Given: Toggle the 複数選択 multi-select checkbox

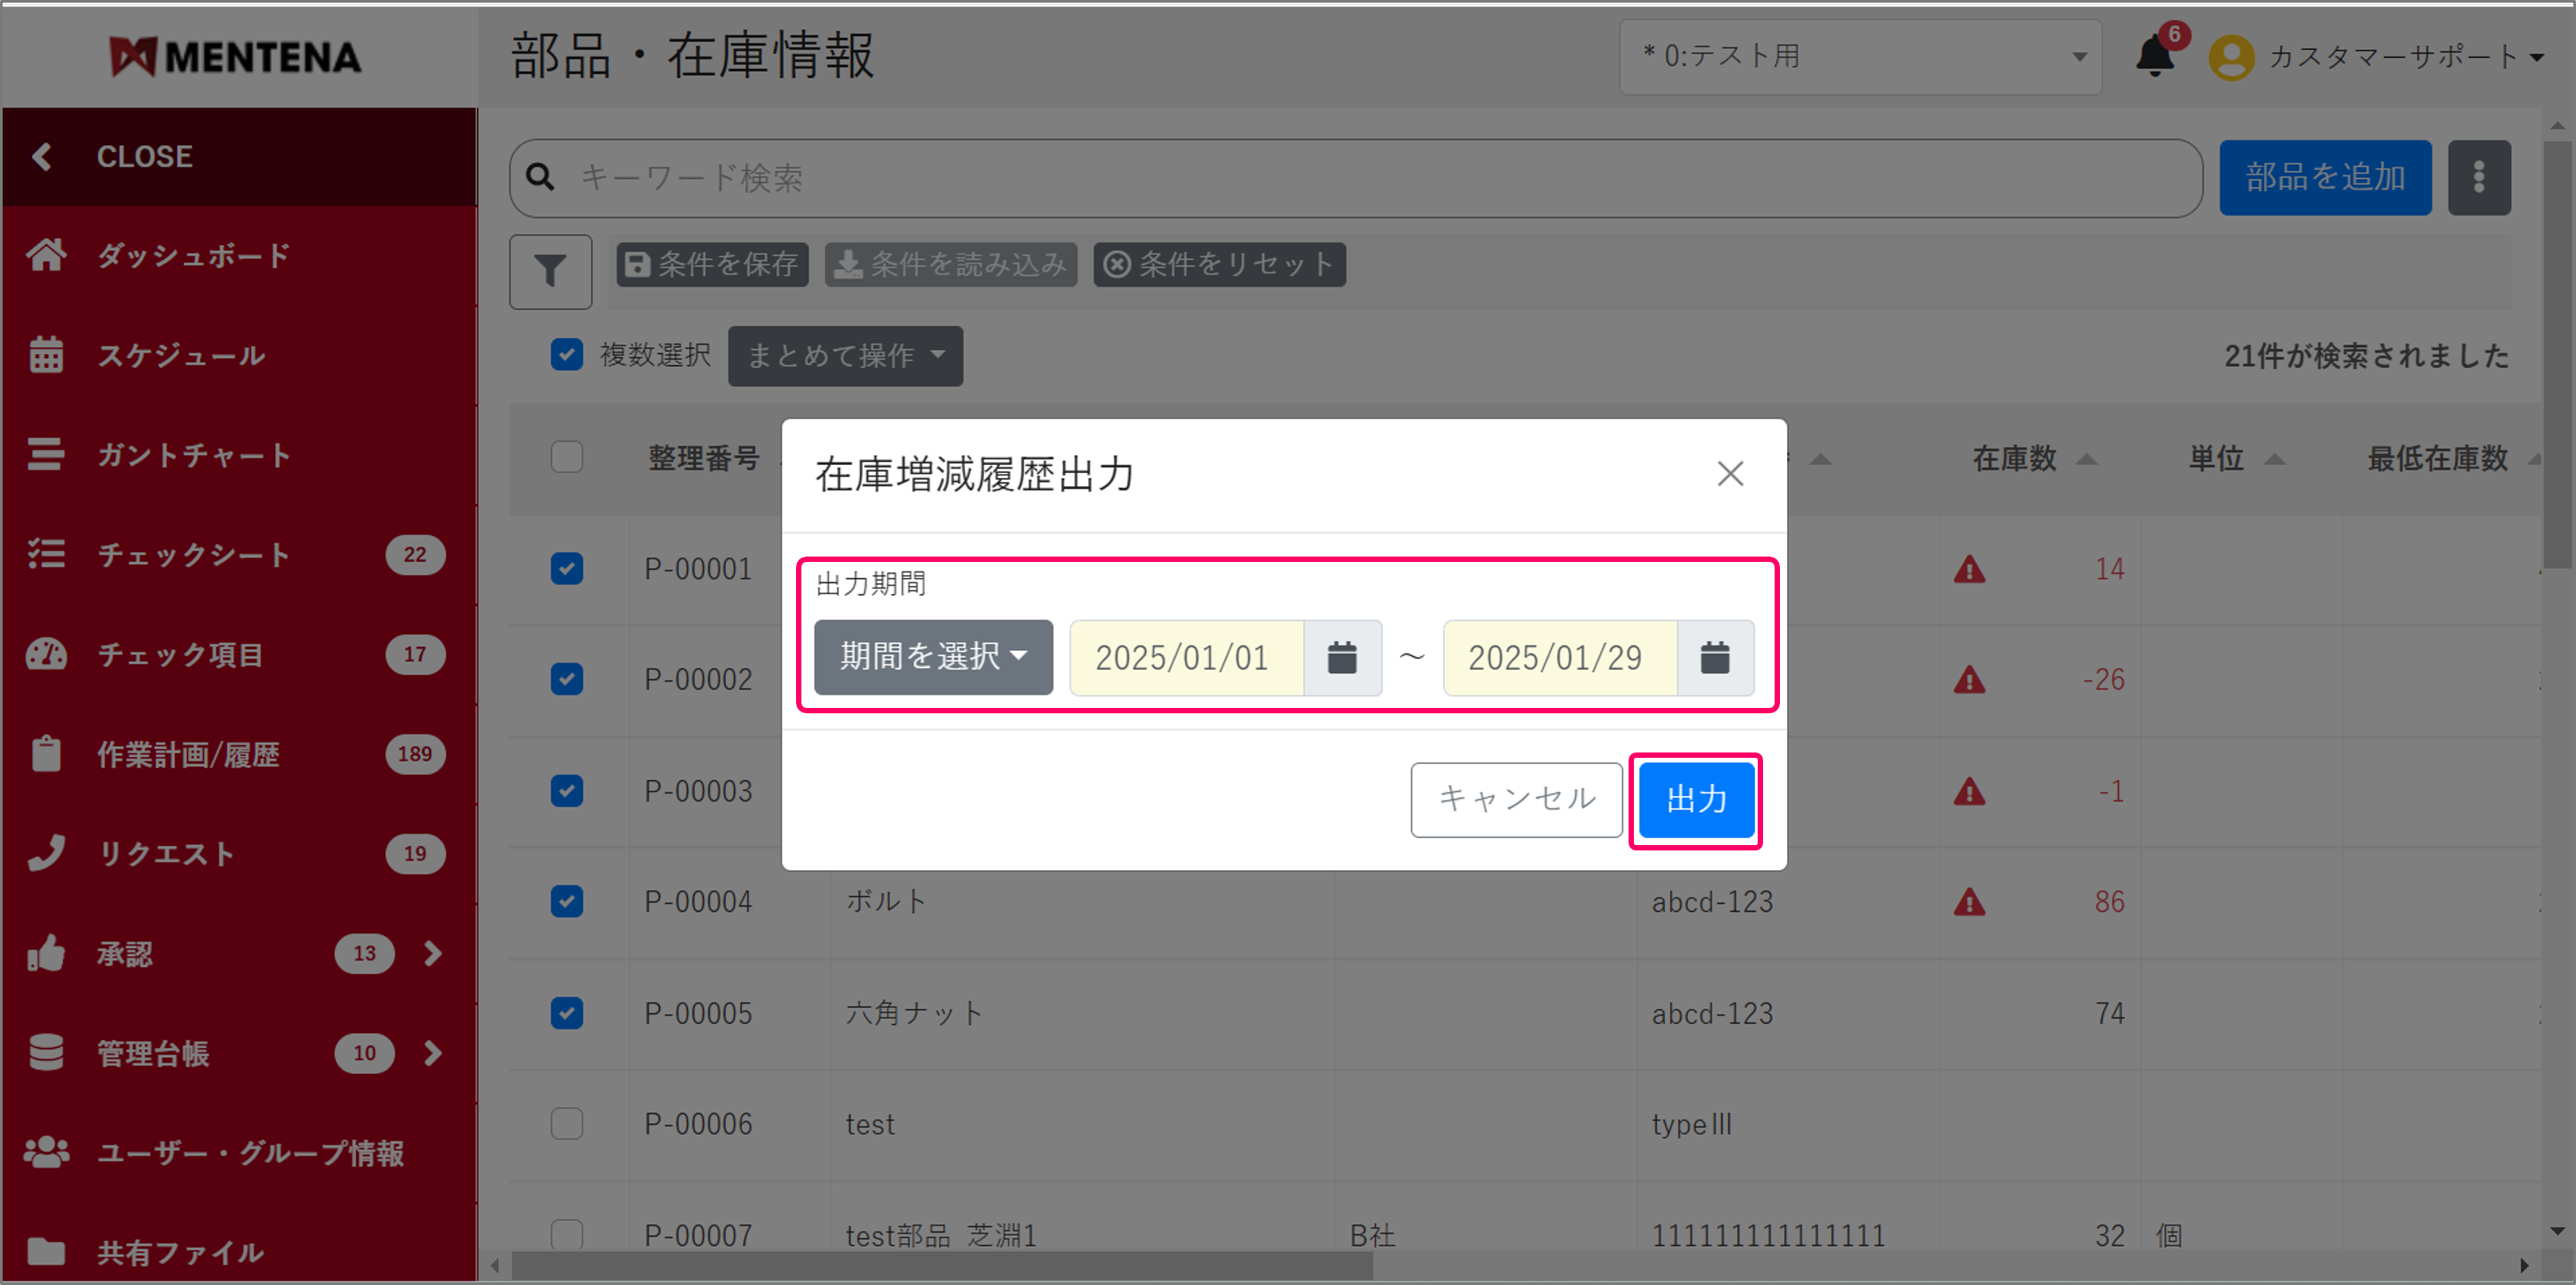Looking at the screenshot, I should 567,355.
